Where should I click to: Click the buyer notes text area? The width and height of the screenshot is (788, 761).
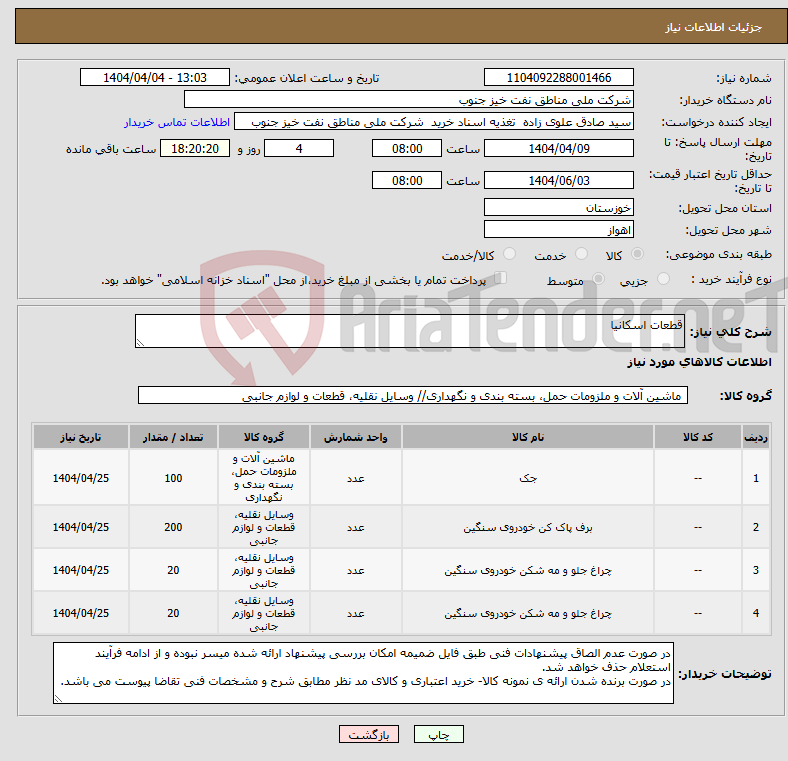click(x=363, y=673)
